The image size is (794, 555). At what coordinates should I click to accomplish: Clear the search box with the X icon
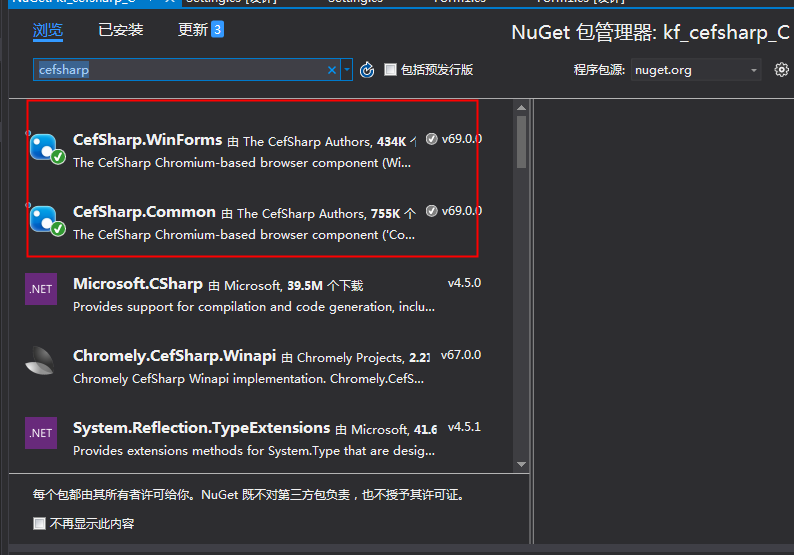coord(332,70)
